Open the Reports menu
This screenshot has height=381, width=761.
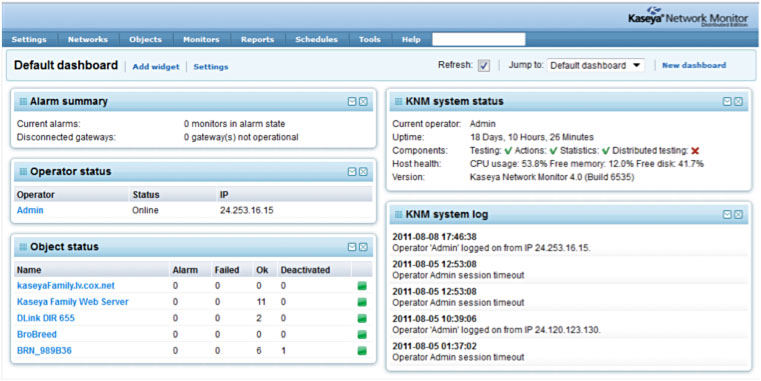pyautogui.click(x=257, y=39)
